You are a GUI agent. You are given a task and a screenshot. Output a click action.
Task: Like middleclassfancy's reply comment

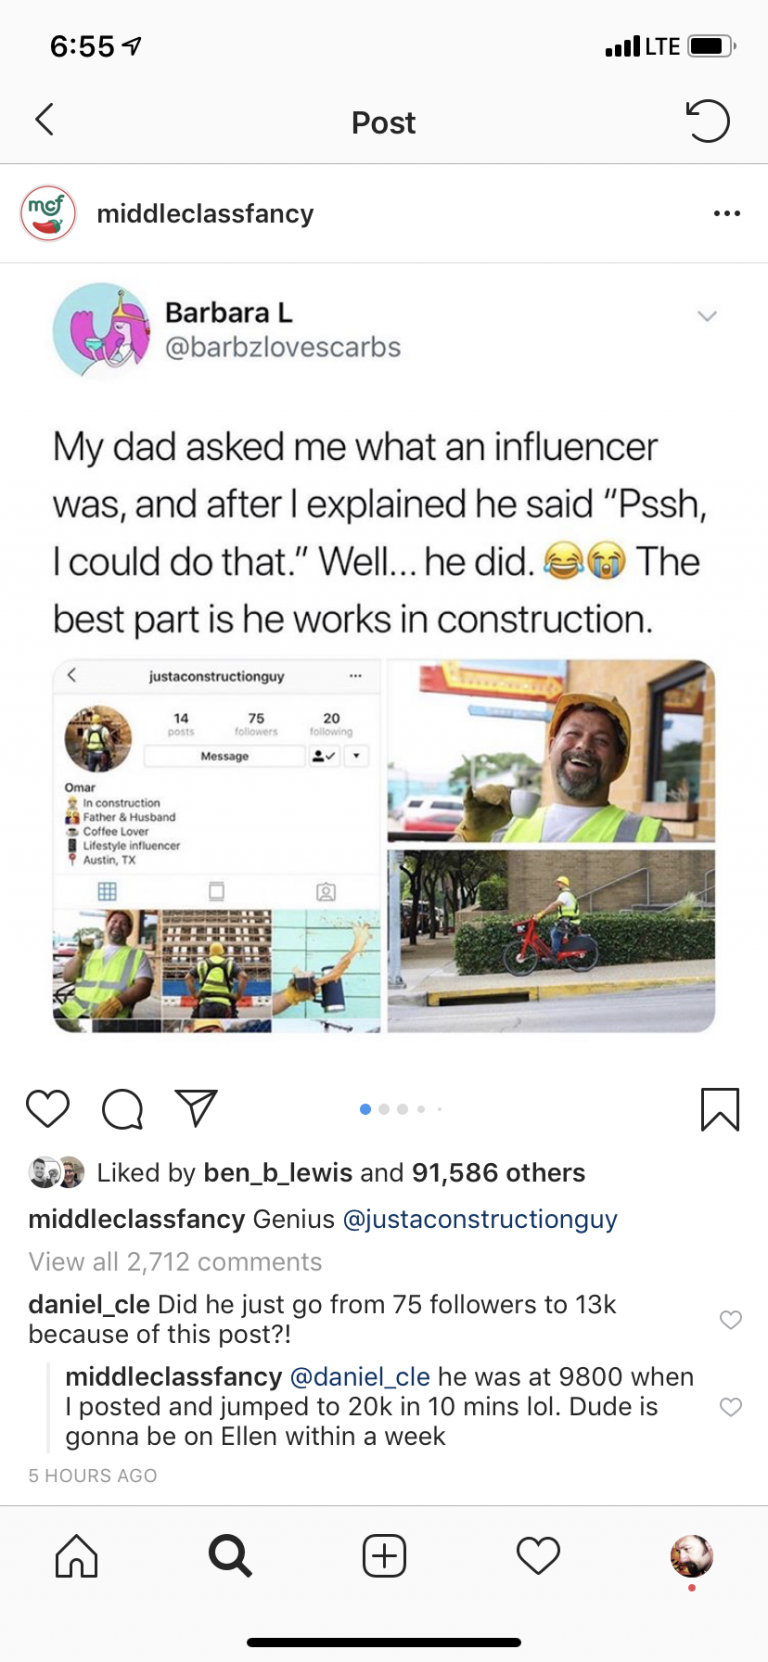coord(731,1407)
